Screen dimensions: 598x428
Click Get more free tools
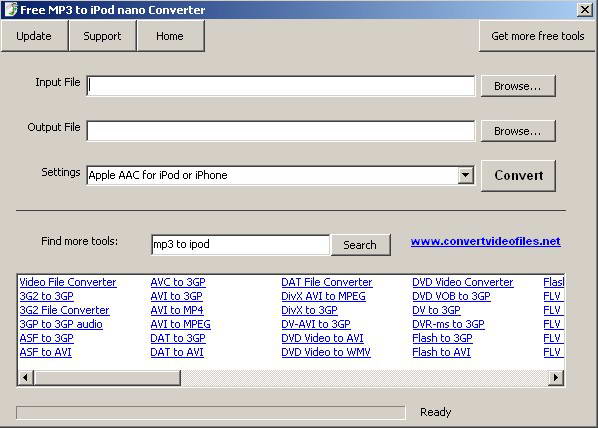537,36
